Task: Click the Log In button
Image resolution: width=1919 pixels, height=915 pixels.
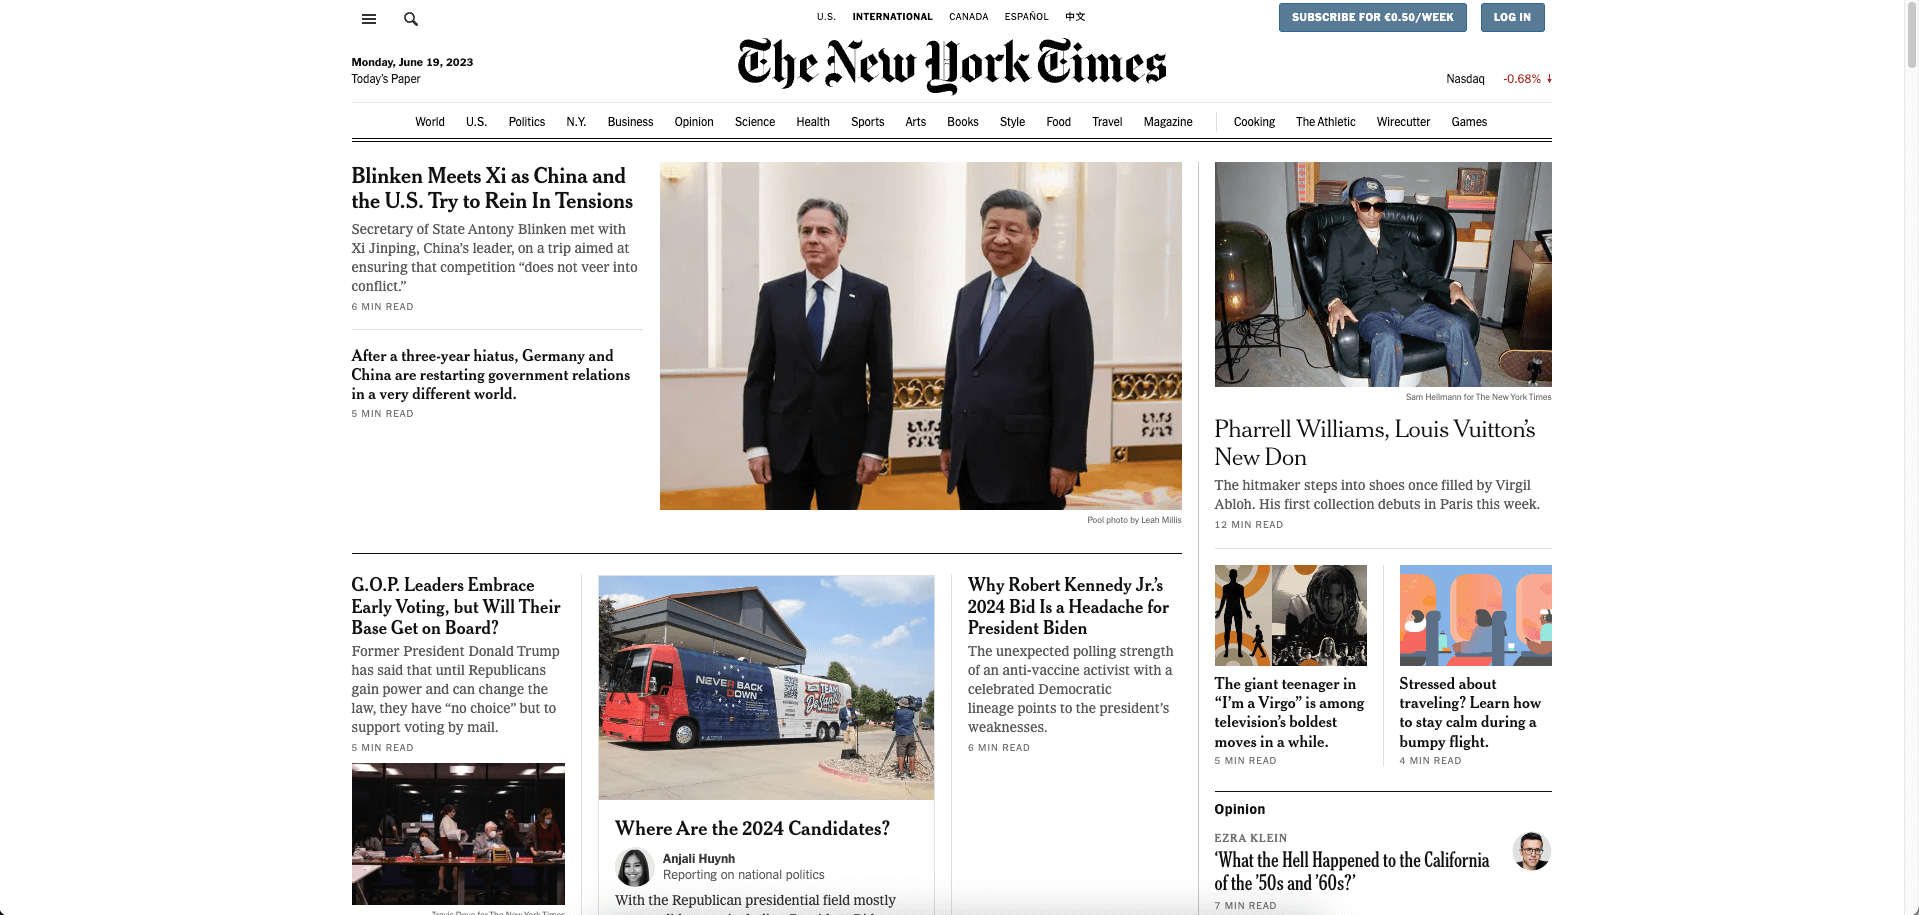Action: click(x=1512, y=17)
